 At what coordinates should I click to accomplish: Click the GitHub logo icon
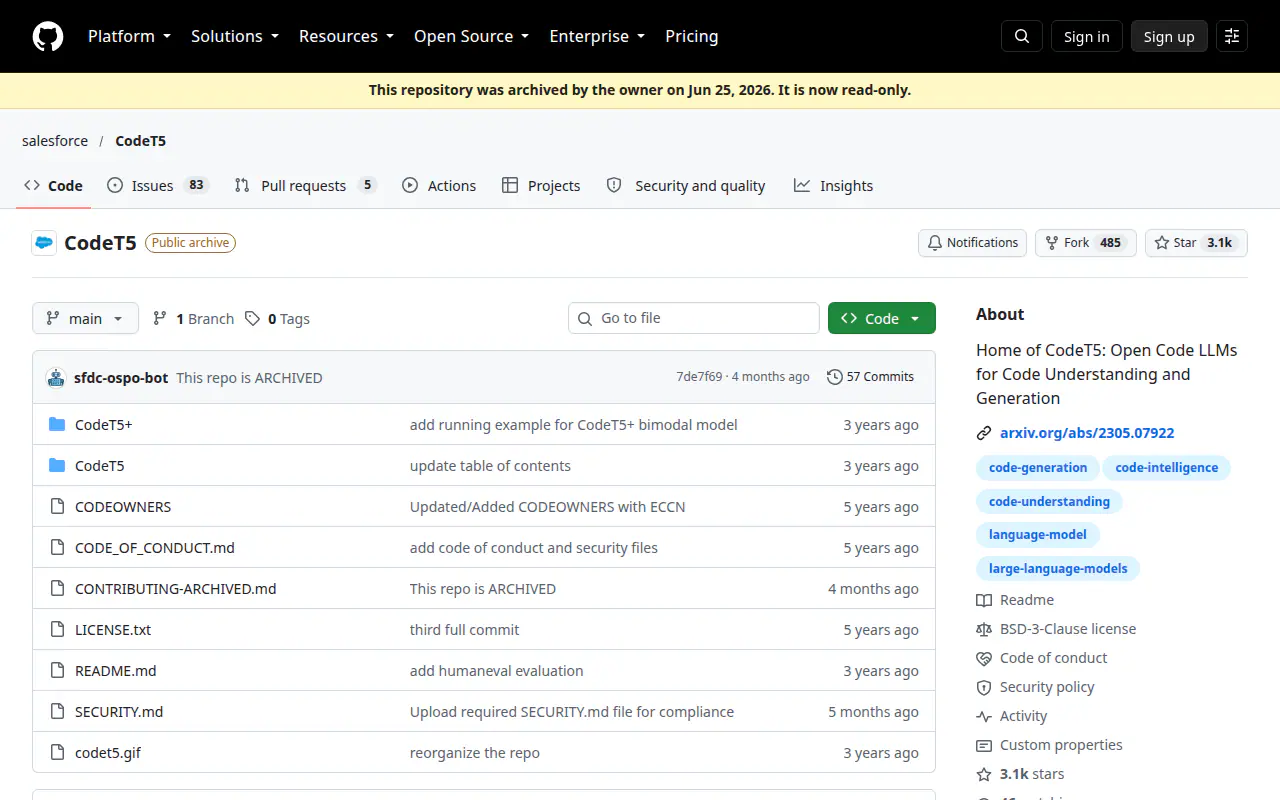[48, 36]
